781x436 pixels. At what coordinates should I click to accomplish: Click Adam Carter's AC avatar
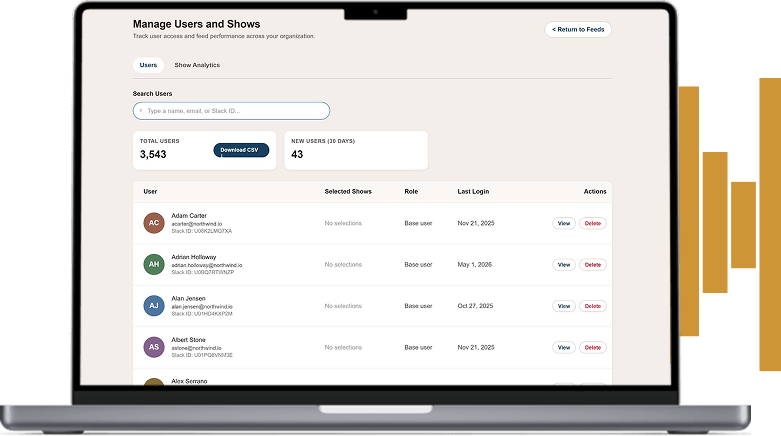pos(154,223)
